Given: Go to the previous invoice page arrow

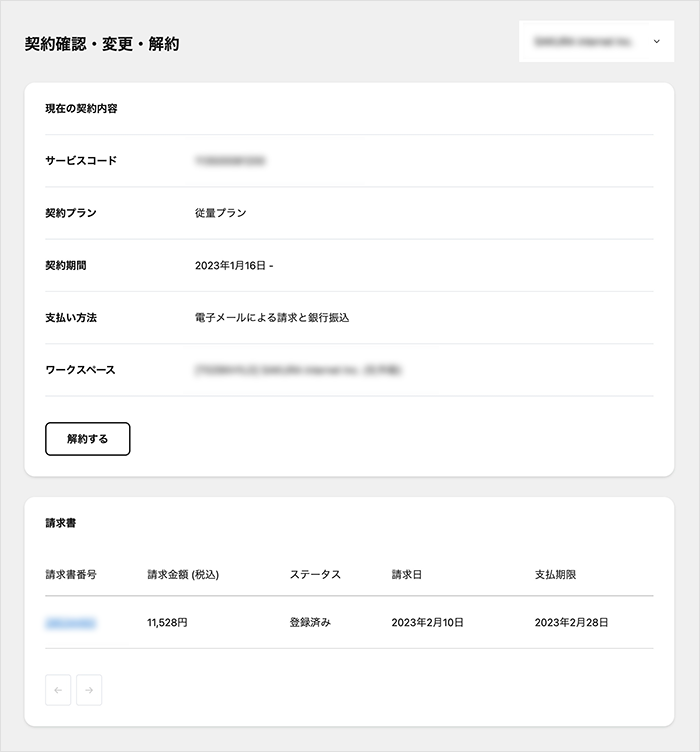Looking at the screenshot, I should 58,690.
